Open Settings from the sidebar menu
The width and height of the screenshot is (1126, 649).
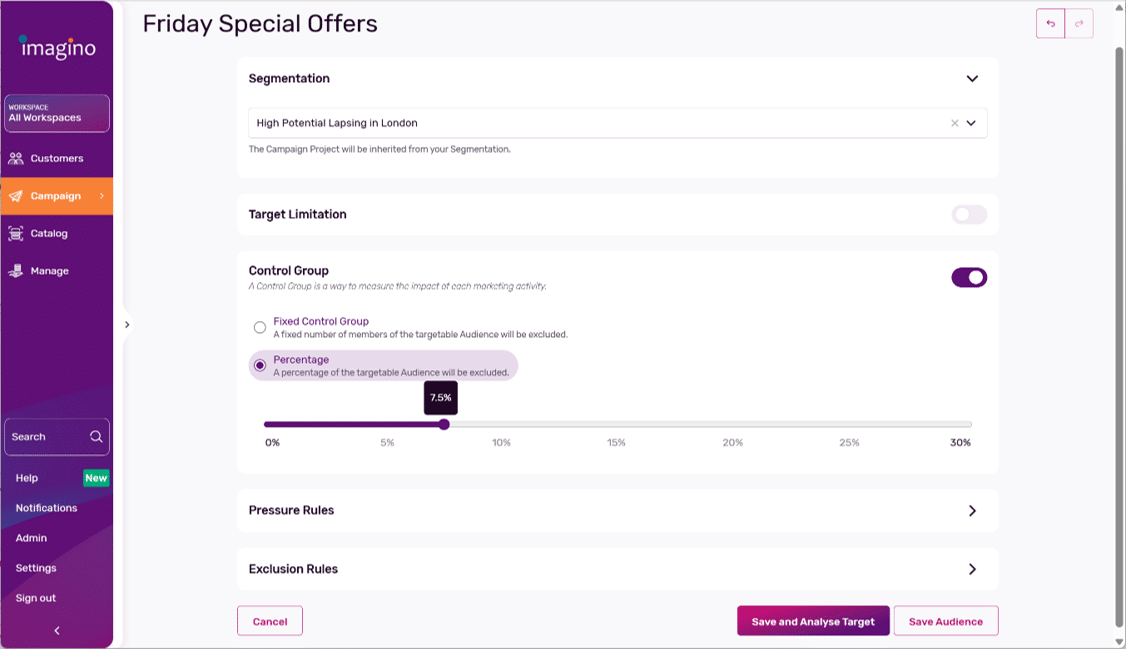pyautogui.click(x=36, y=568)
